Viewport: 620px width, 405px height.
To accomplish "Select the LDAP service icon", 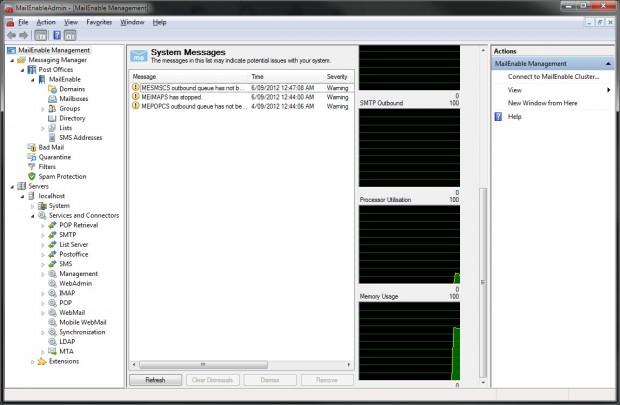I will (x=52, y=342).
